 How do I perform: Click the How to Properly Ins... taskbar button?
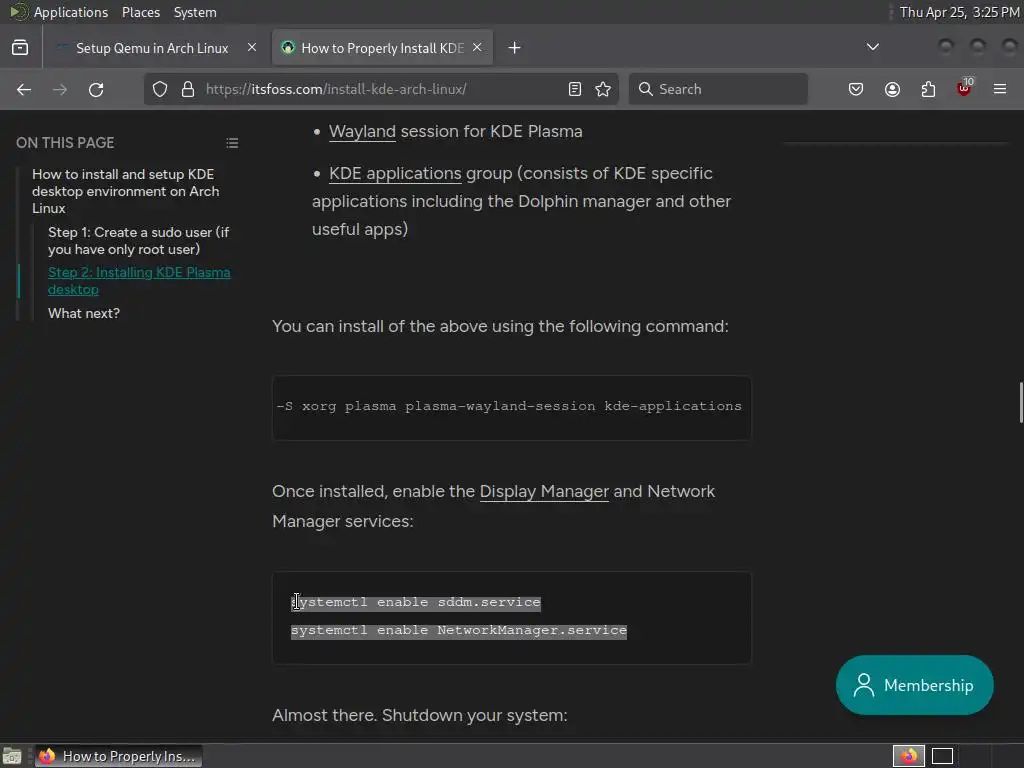[118, 756]
